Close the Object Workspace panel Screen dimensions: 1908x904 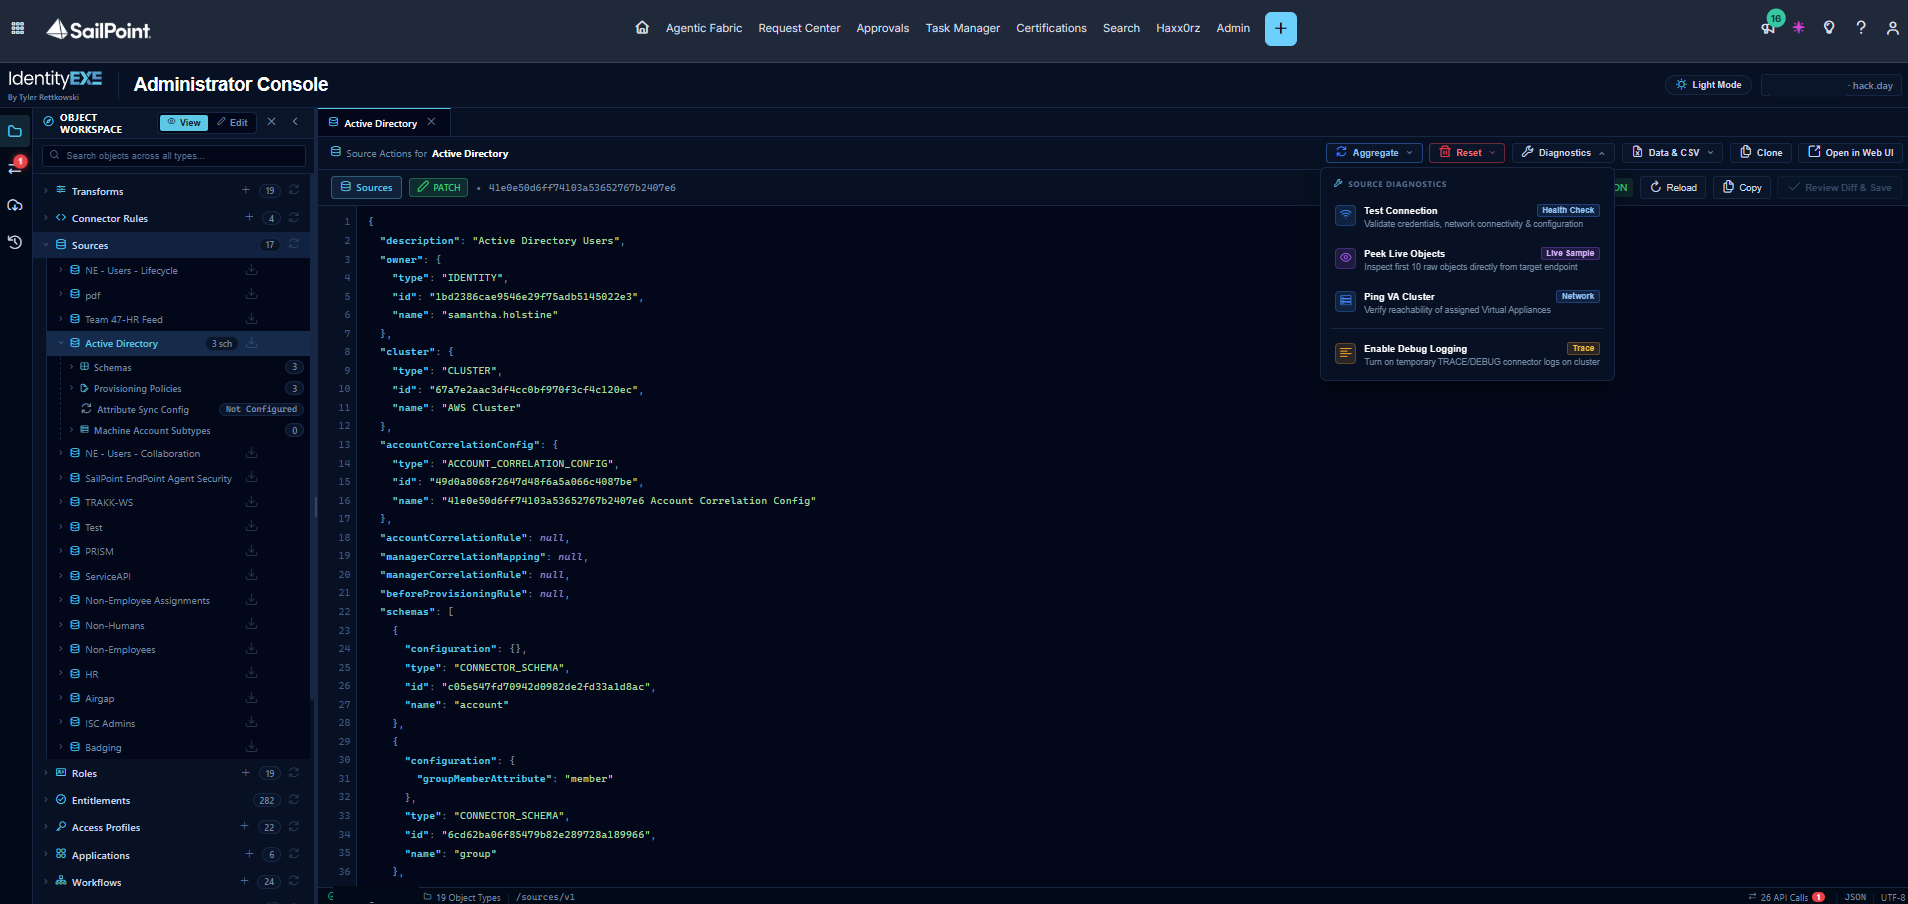coord(271,122)
